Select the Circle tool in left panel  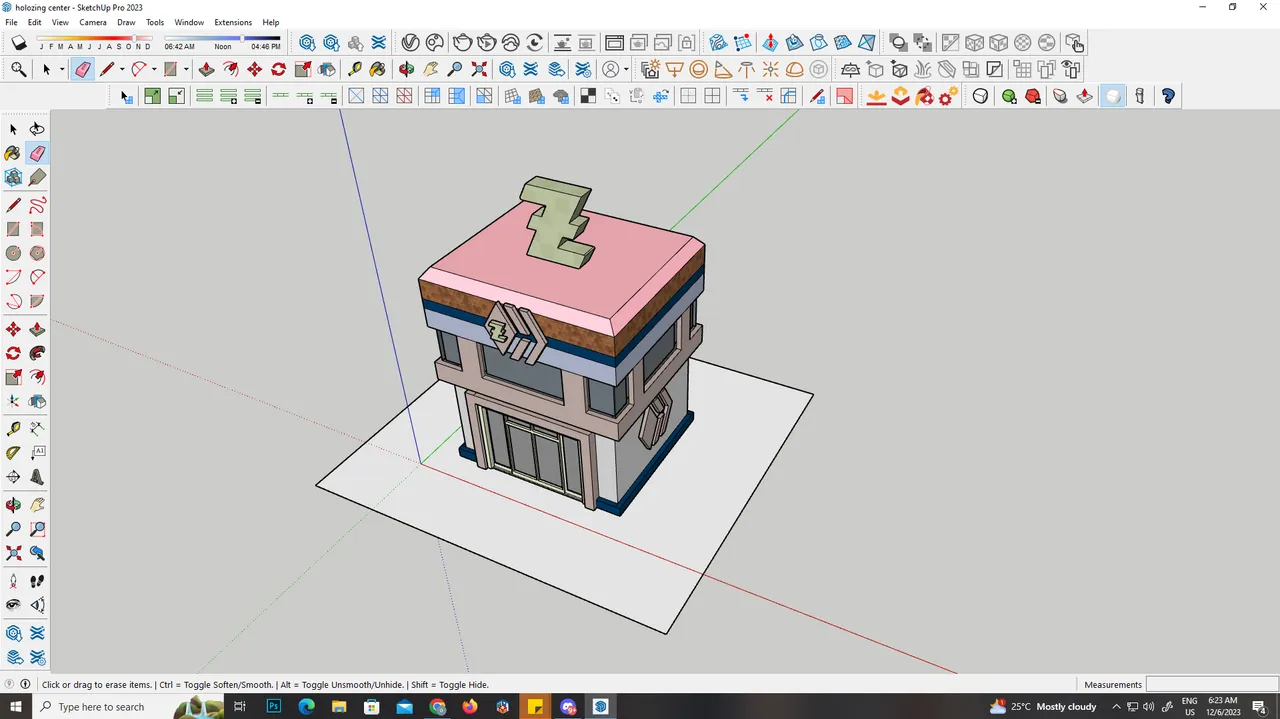click(x=13, y=253)
